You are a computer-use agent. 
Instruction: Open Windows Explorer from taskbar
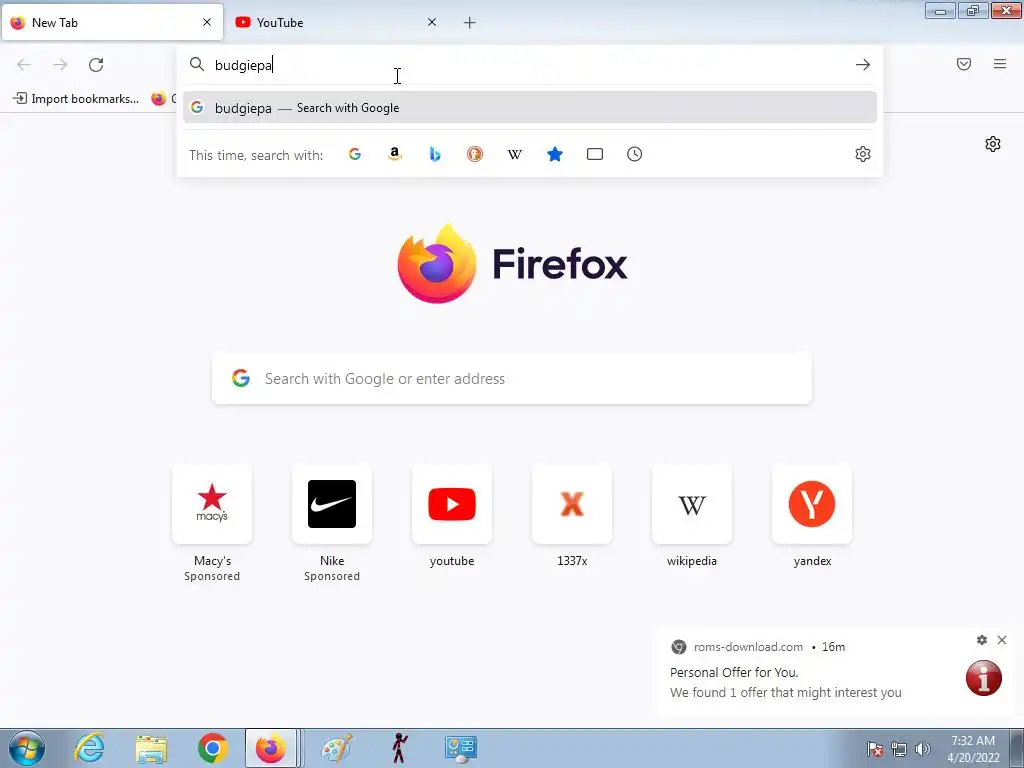click(x=151, y=748)
